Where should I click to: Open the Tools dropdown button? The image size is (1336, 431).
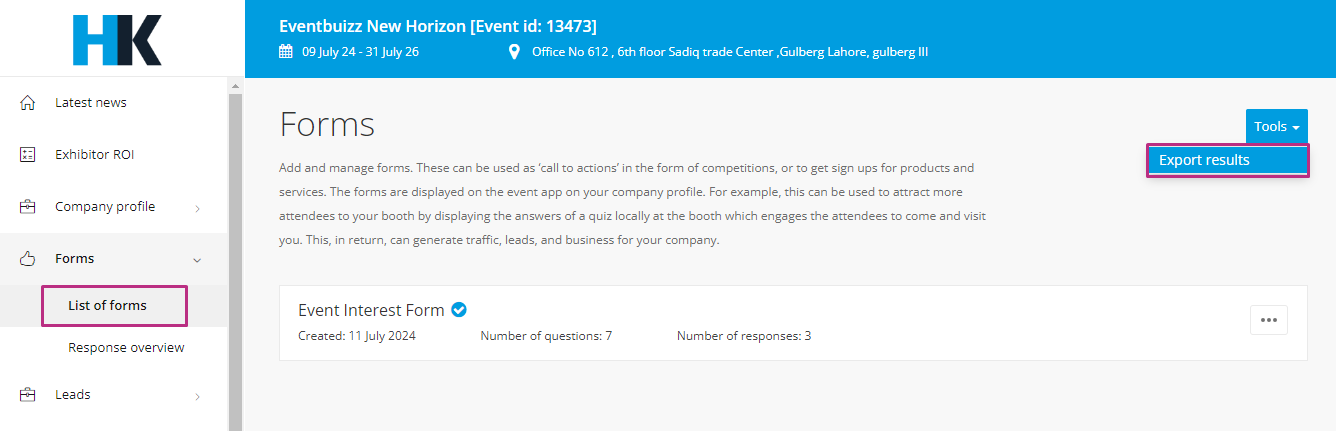point(1276,127)
